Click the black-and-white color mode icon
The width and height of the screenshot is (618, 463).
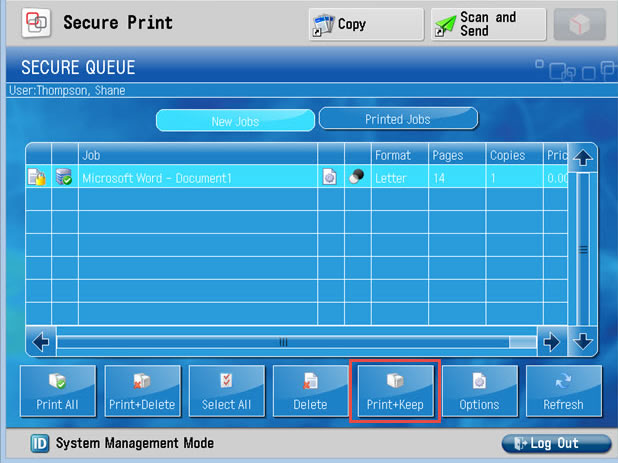click(357, 176)
